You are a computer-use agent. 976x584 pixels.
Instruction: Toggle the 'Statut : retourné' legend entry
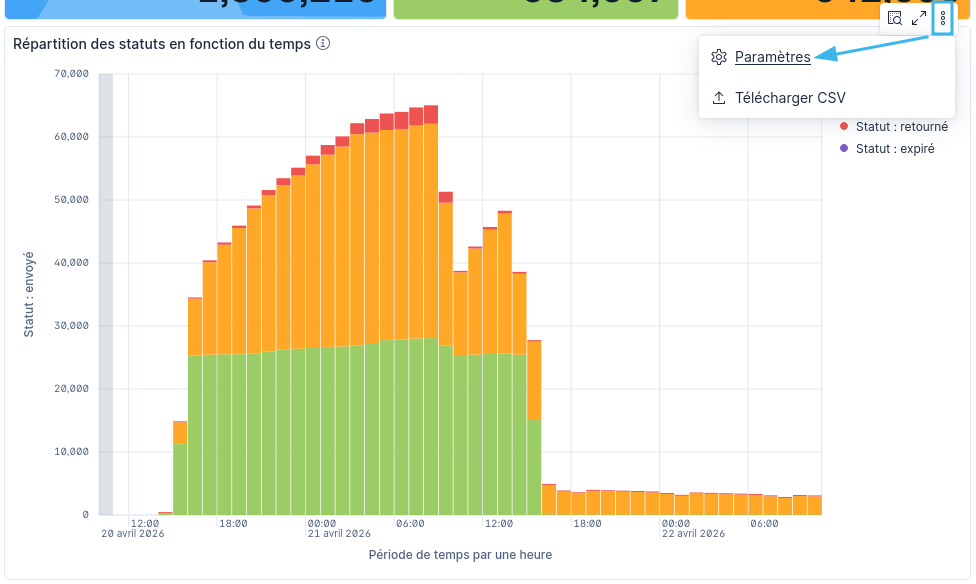tap(901, 126)
